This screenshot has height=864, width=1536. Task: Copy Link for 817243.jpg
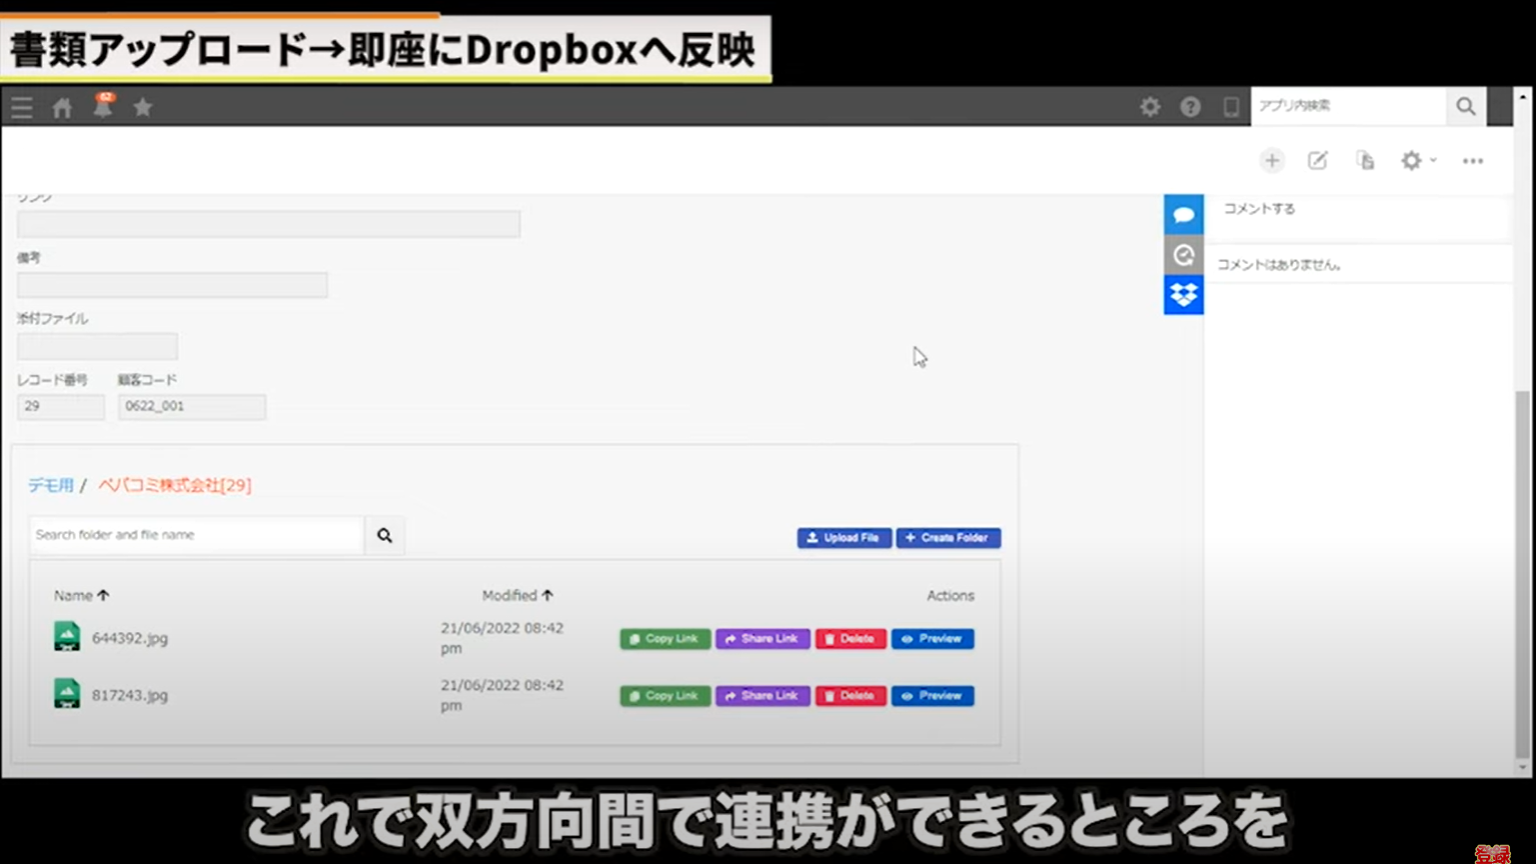[665, 696]
